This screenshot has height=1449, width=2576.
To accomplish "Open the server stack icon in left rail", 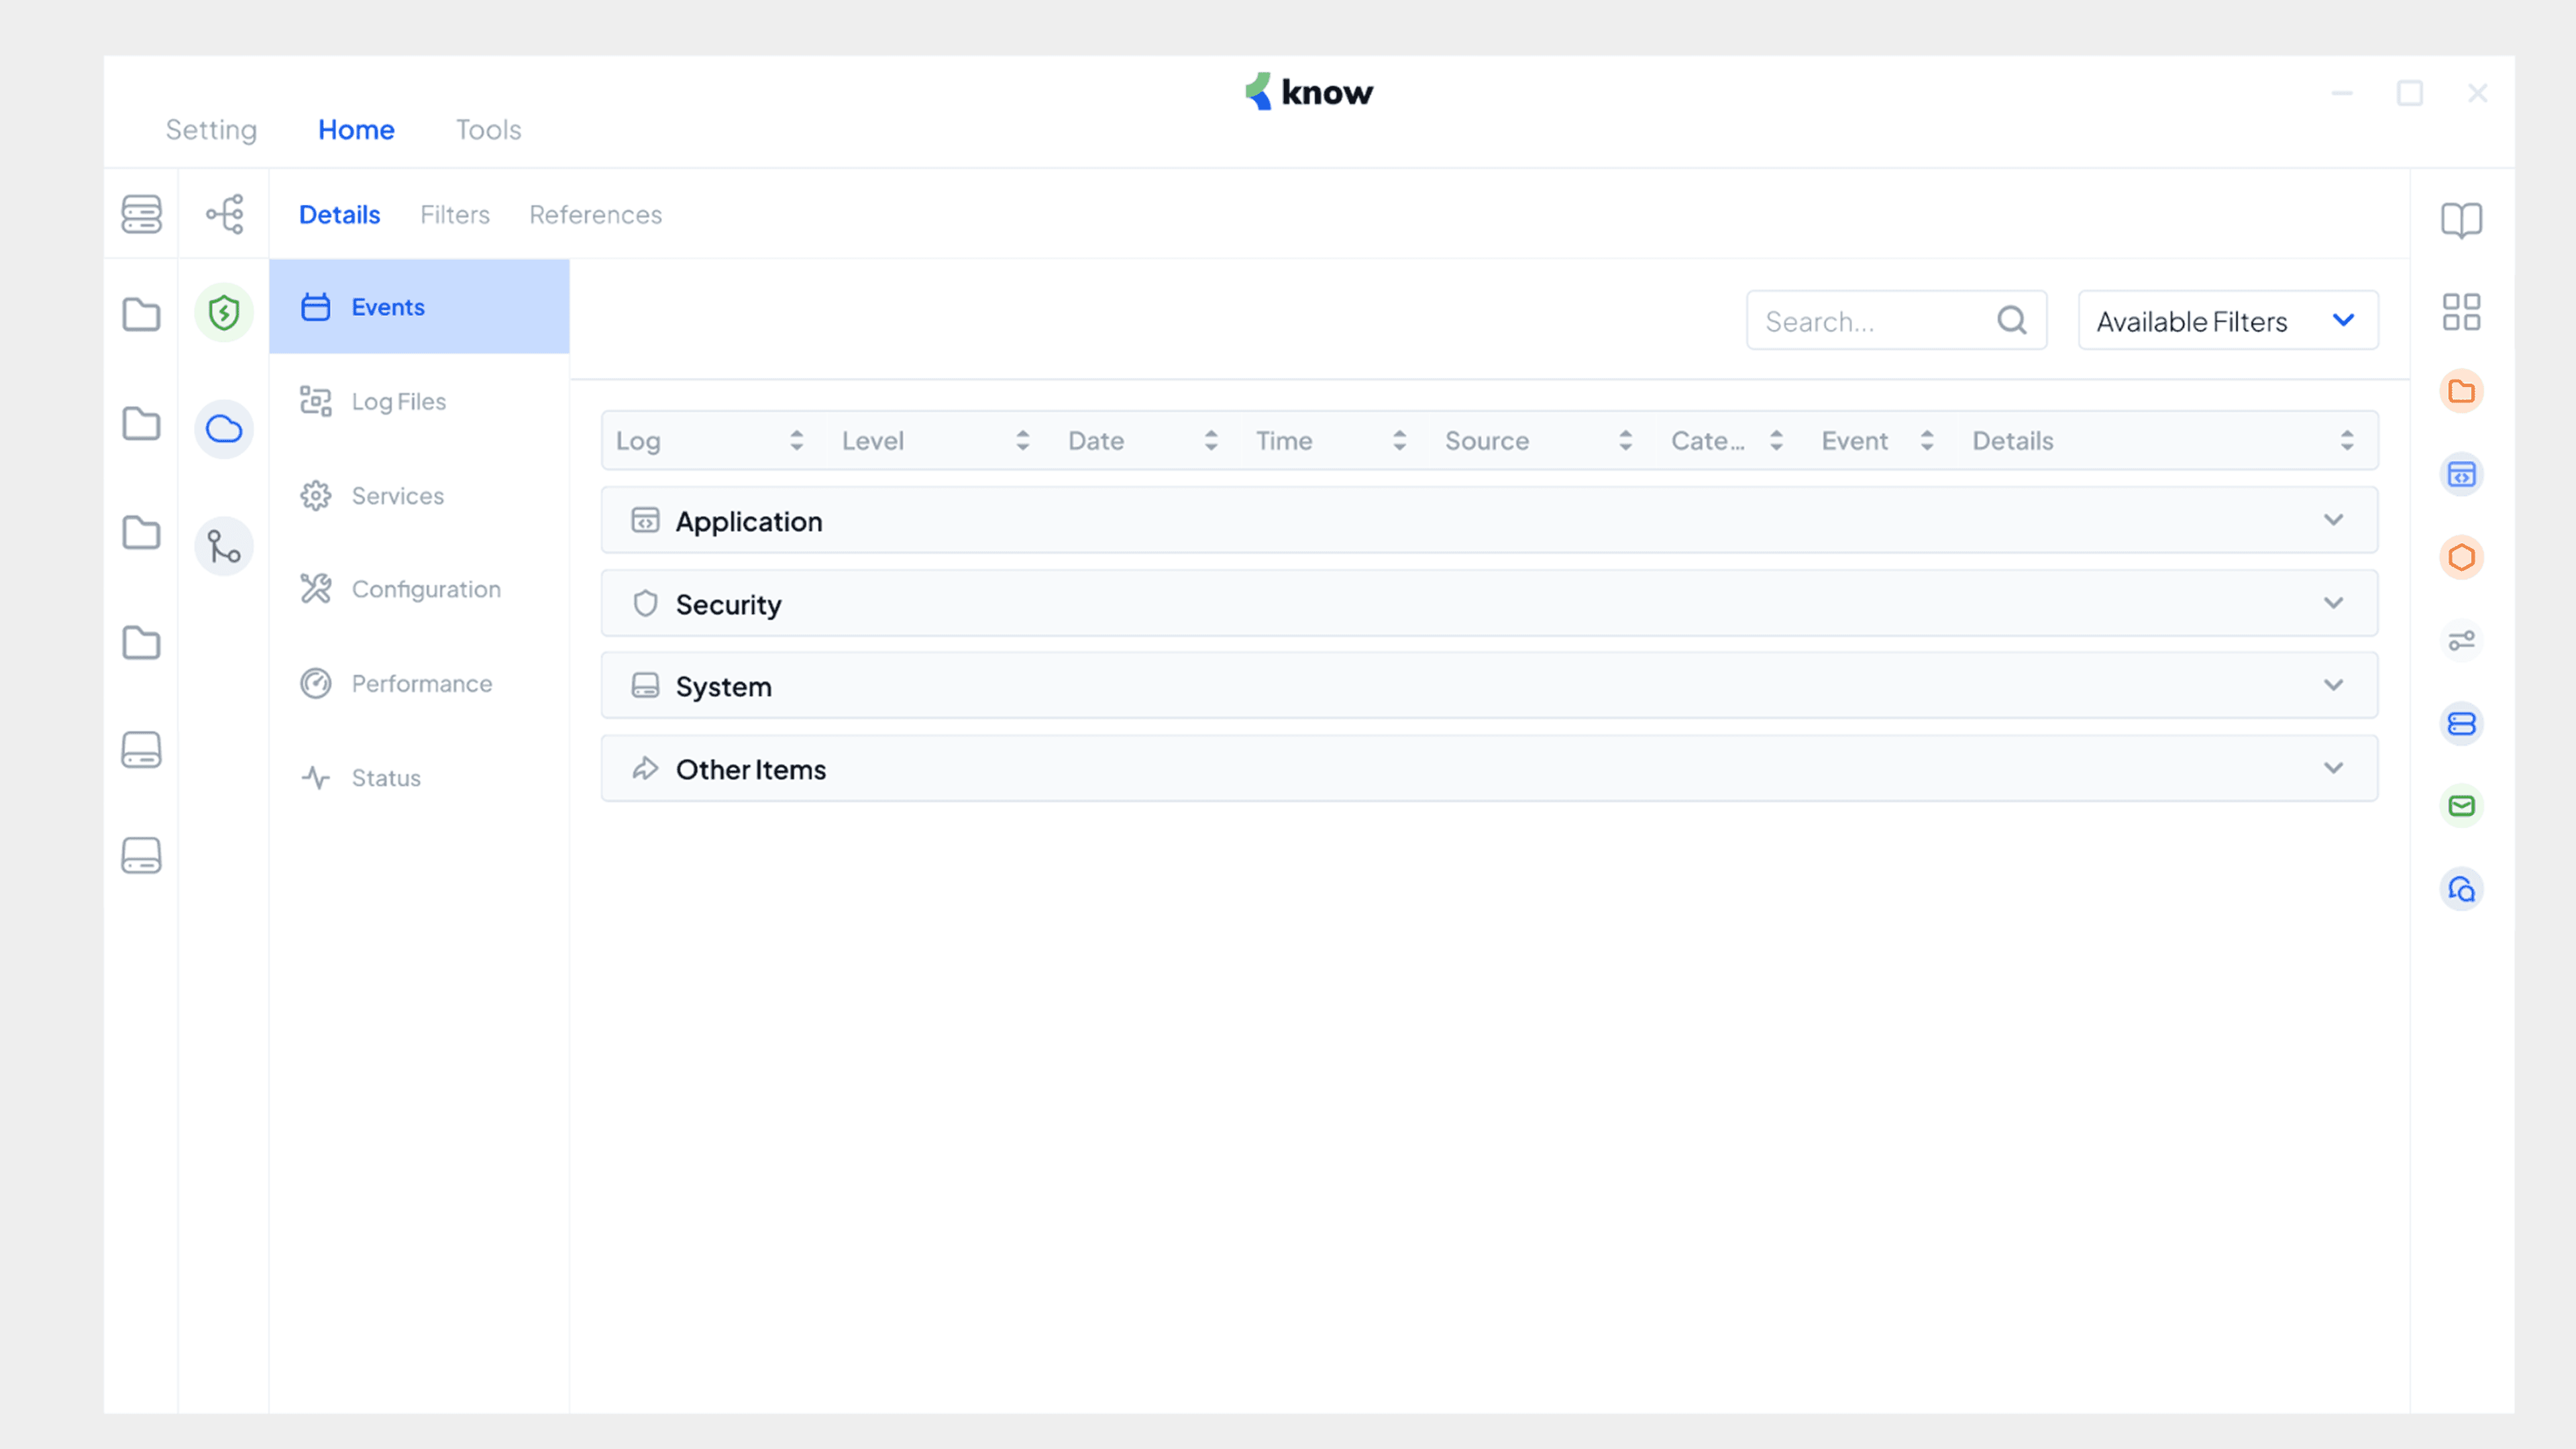I will pyautogui.click(x=141, y=214).
